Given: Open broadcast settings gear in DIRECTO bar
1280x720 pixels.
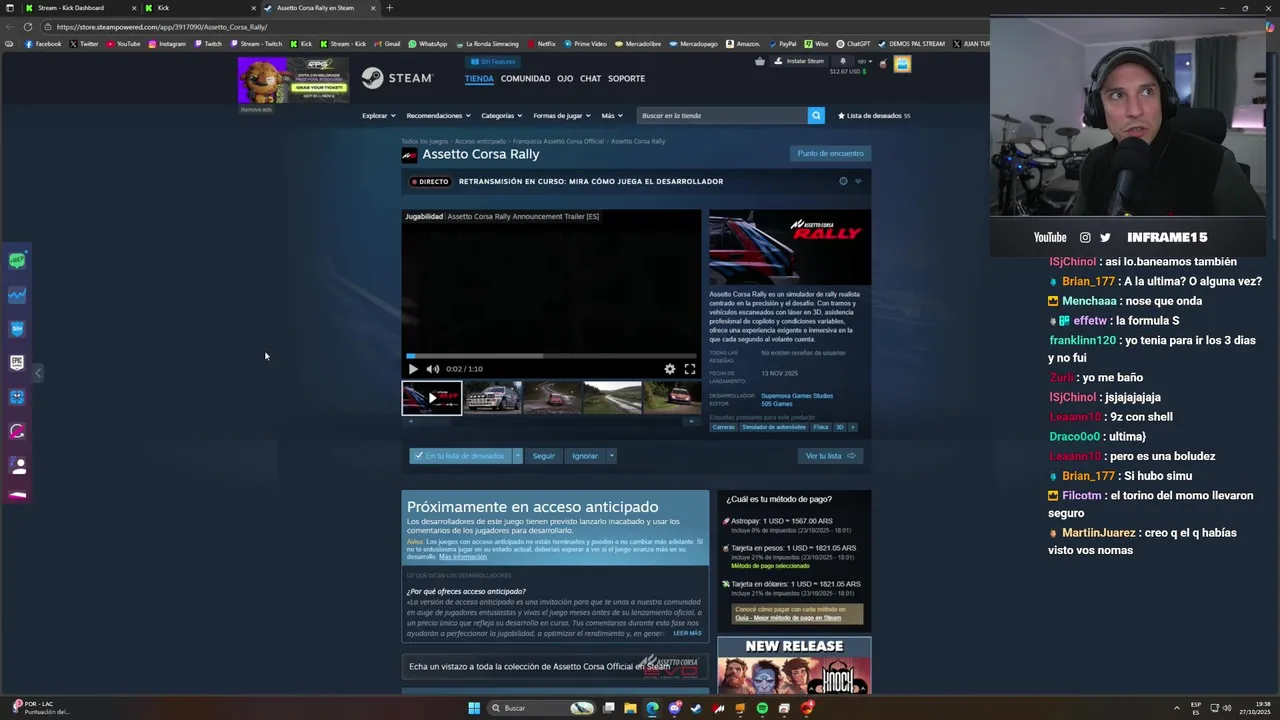Looking at the screenshot, I should pyautogui.click(x=843, y=181).
